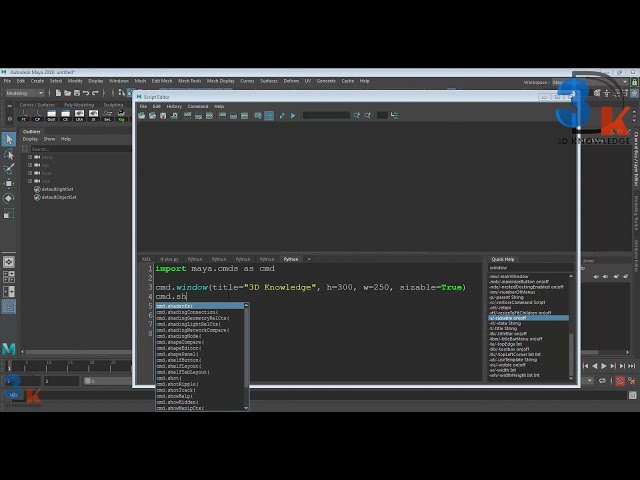
Task: Open Outliner Show menu
Action: [49, 139]
